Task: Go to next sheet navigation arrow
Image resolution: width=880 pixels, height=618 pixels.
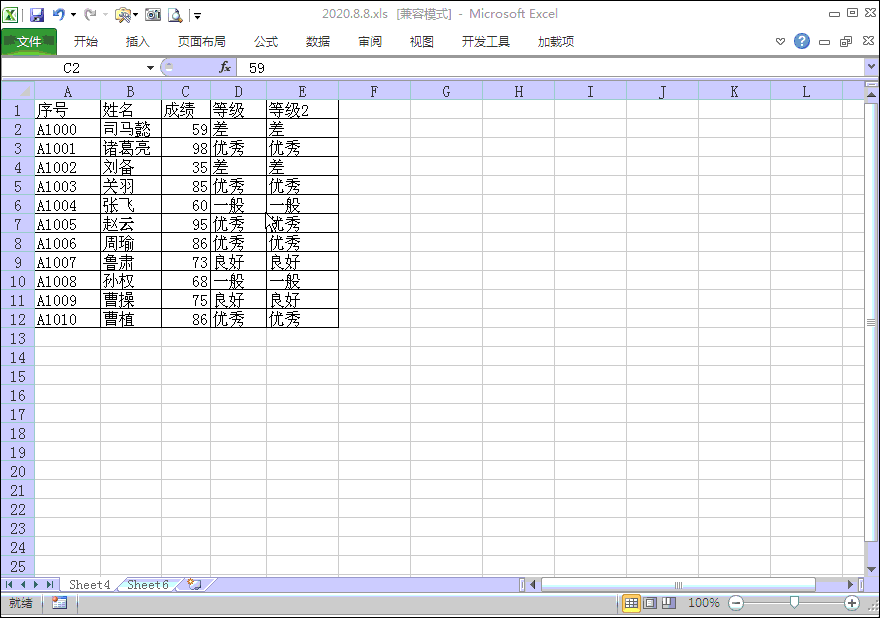Action: coord(36,584)
